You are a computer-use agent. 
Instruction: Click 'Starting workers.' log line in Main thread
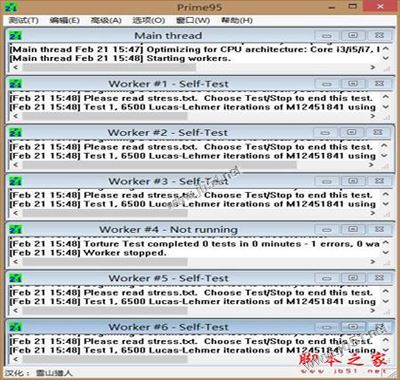pos(120,58)
